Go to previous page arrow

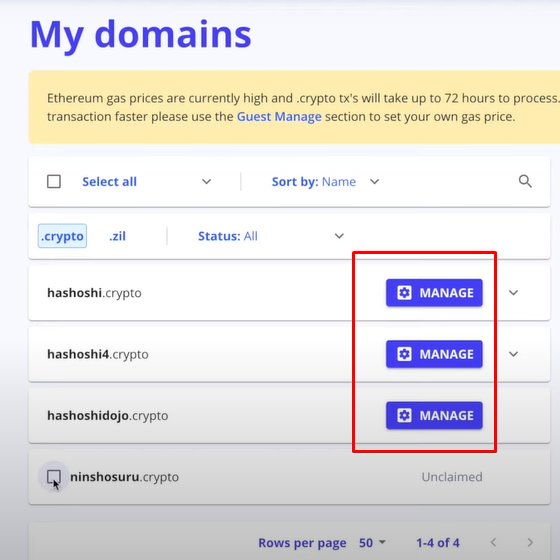[494, 542]
